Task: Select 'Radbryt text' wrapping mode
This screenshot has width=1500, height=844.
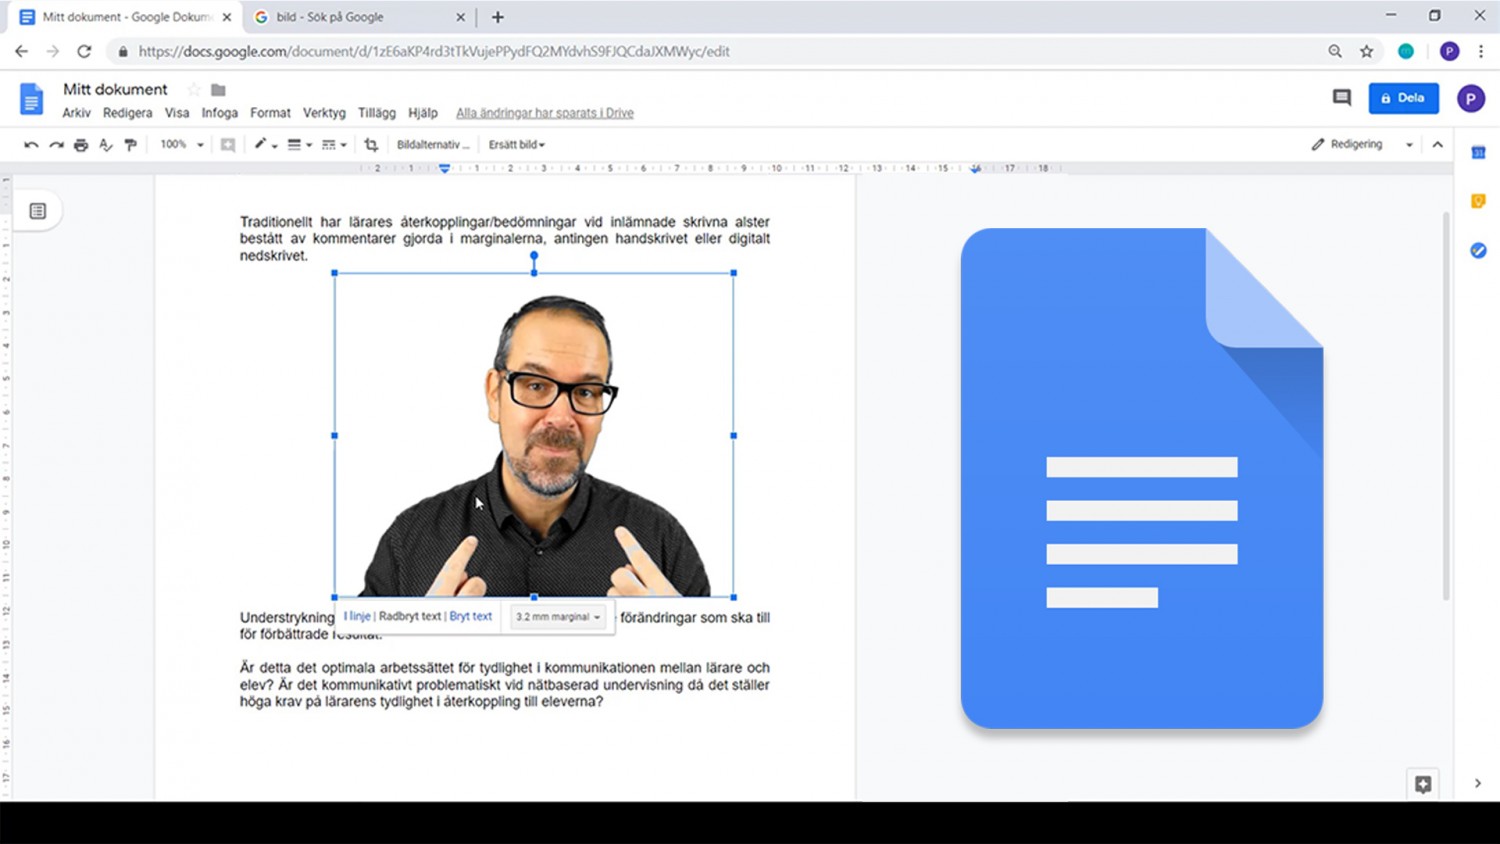Action: tap(410, 617)
